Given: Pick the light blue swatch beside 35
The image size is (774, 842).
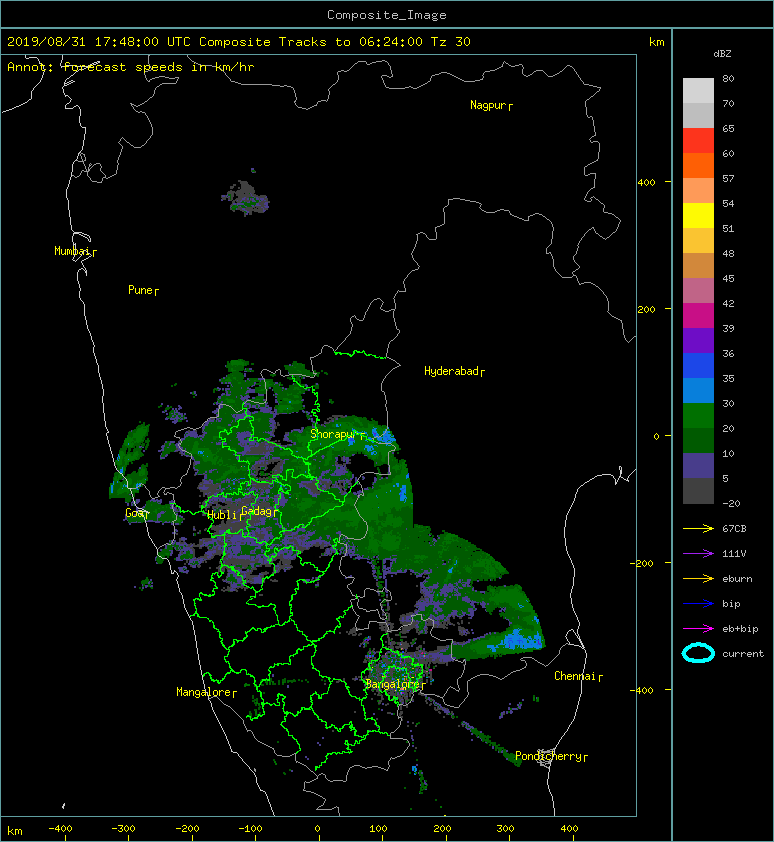Looking at the screenshot, I should [698, 390].
